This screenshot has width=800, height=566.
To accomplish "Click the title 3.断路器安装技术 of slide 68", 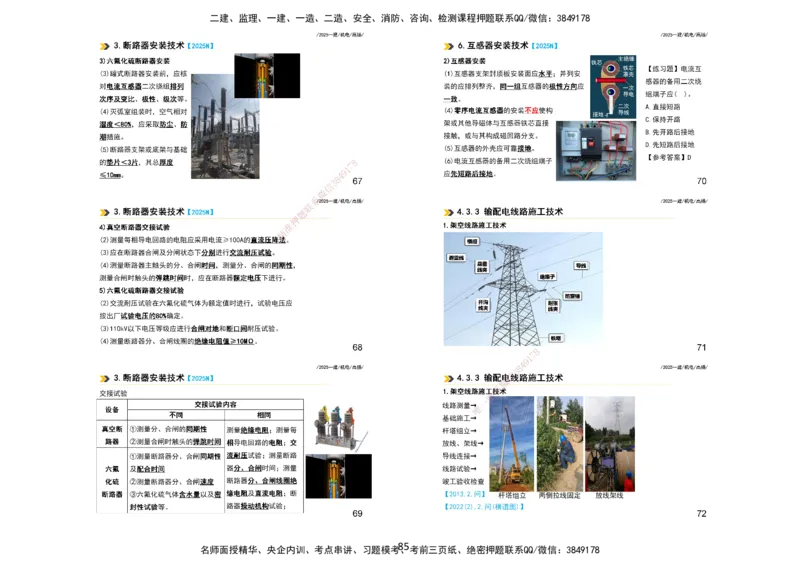I will tap(148, 212).
